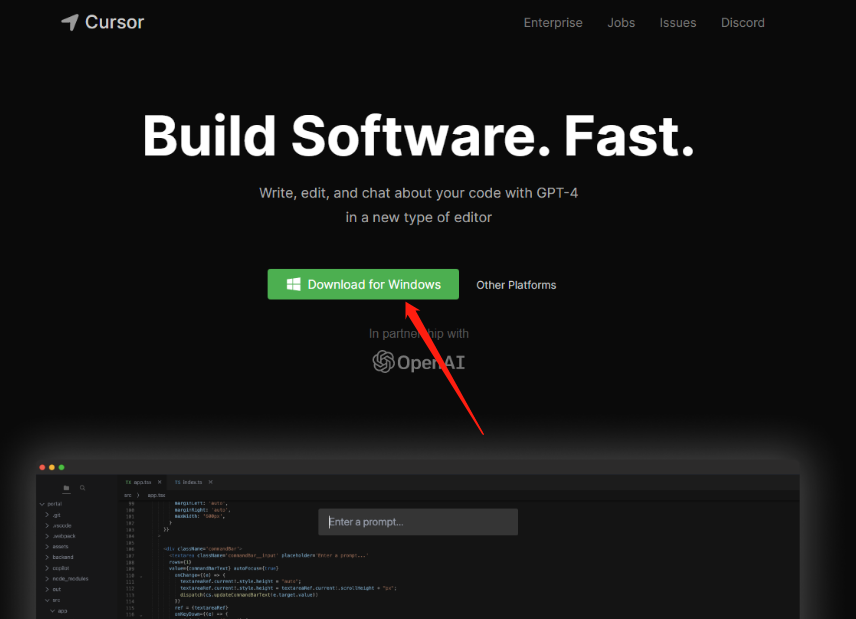This screenshot has height=619, width=856.
Task: Click the Windows logo on the download button
Action: point(293,284)
